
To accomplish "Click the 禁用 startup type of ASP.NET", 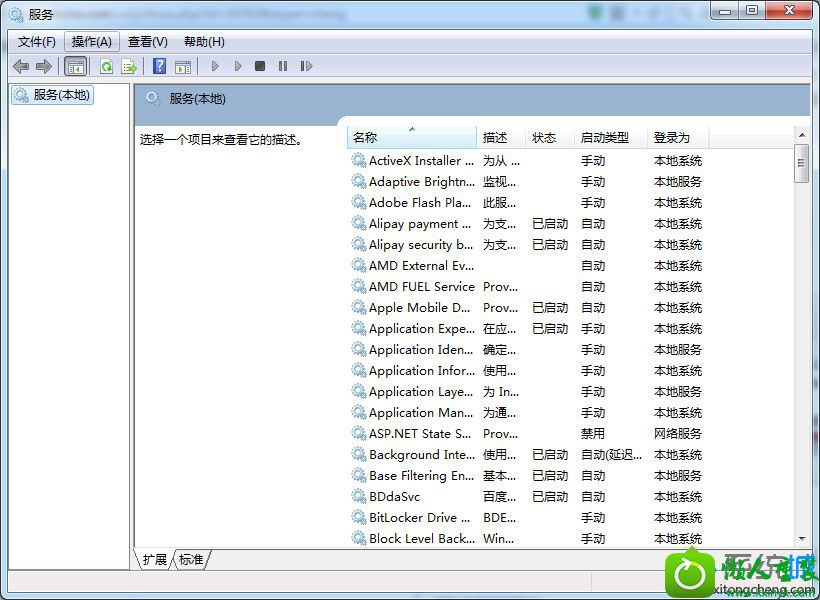I will (x=593, y=434).
